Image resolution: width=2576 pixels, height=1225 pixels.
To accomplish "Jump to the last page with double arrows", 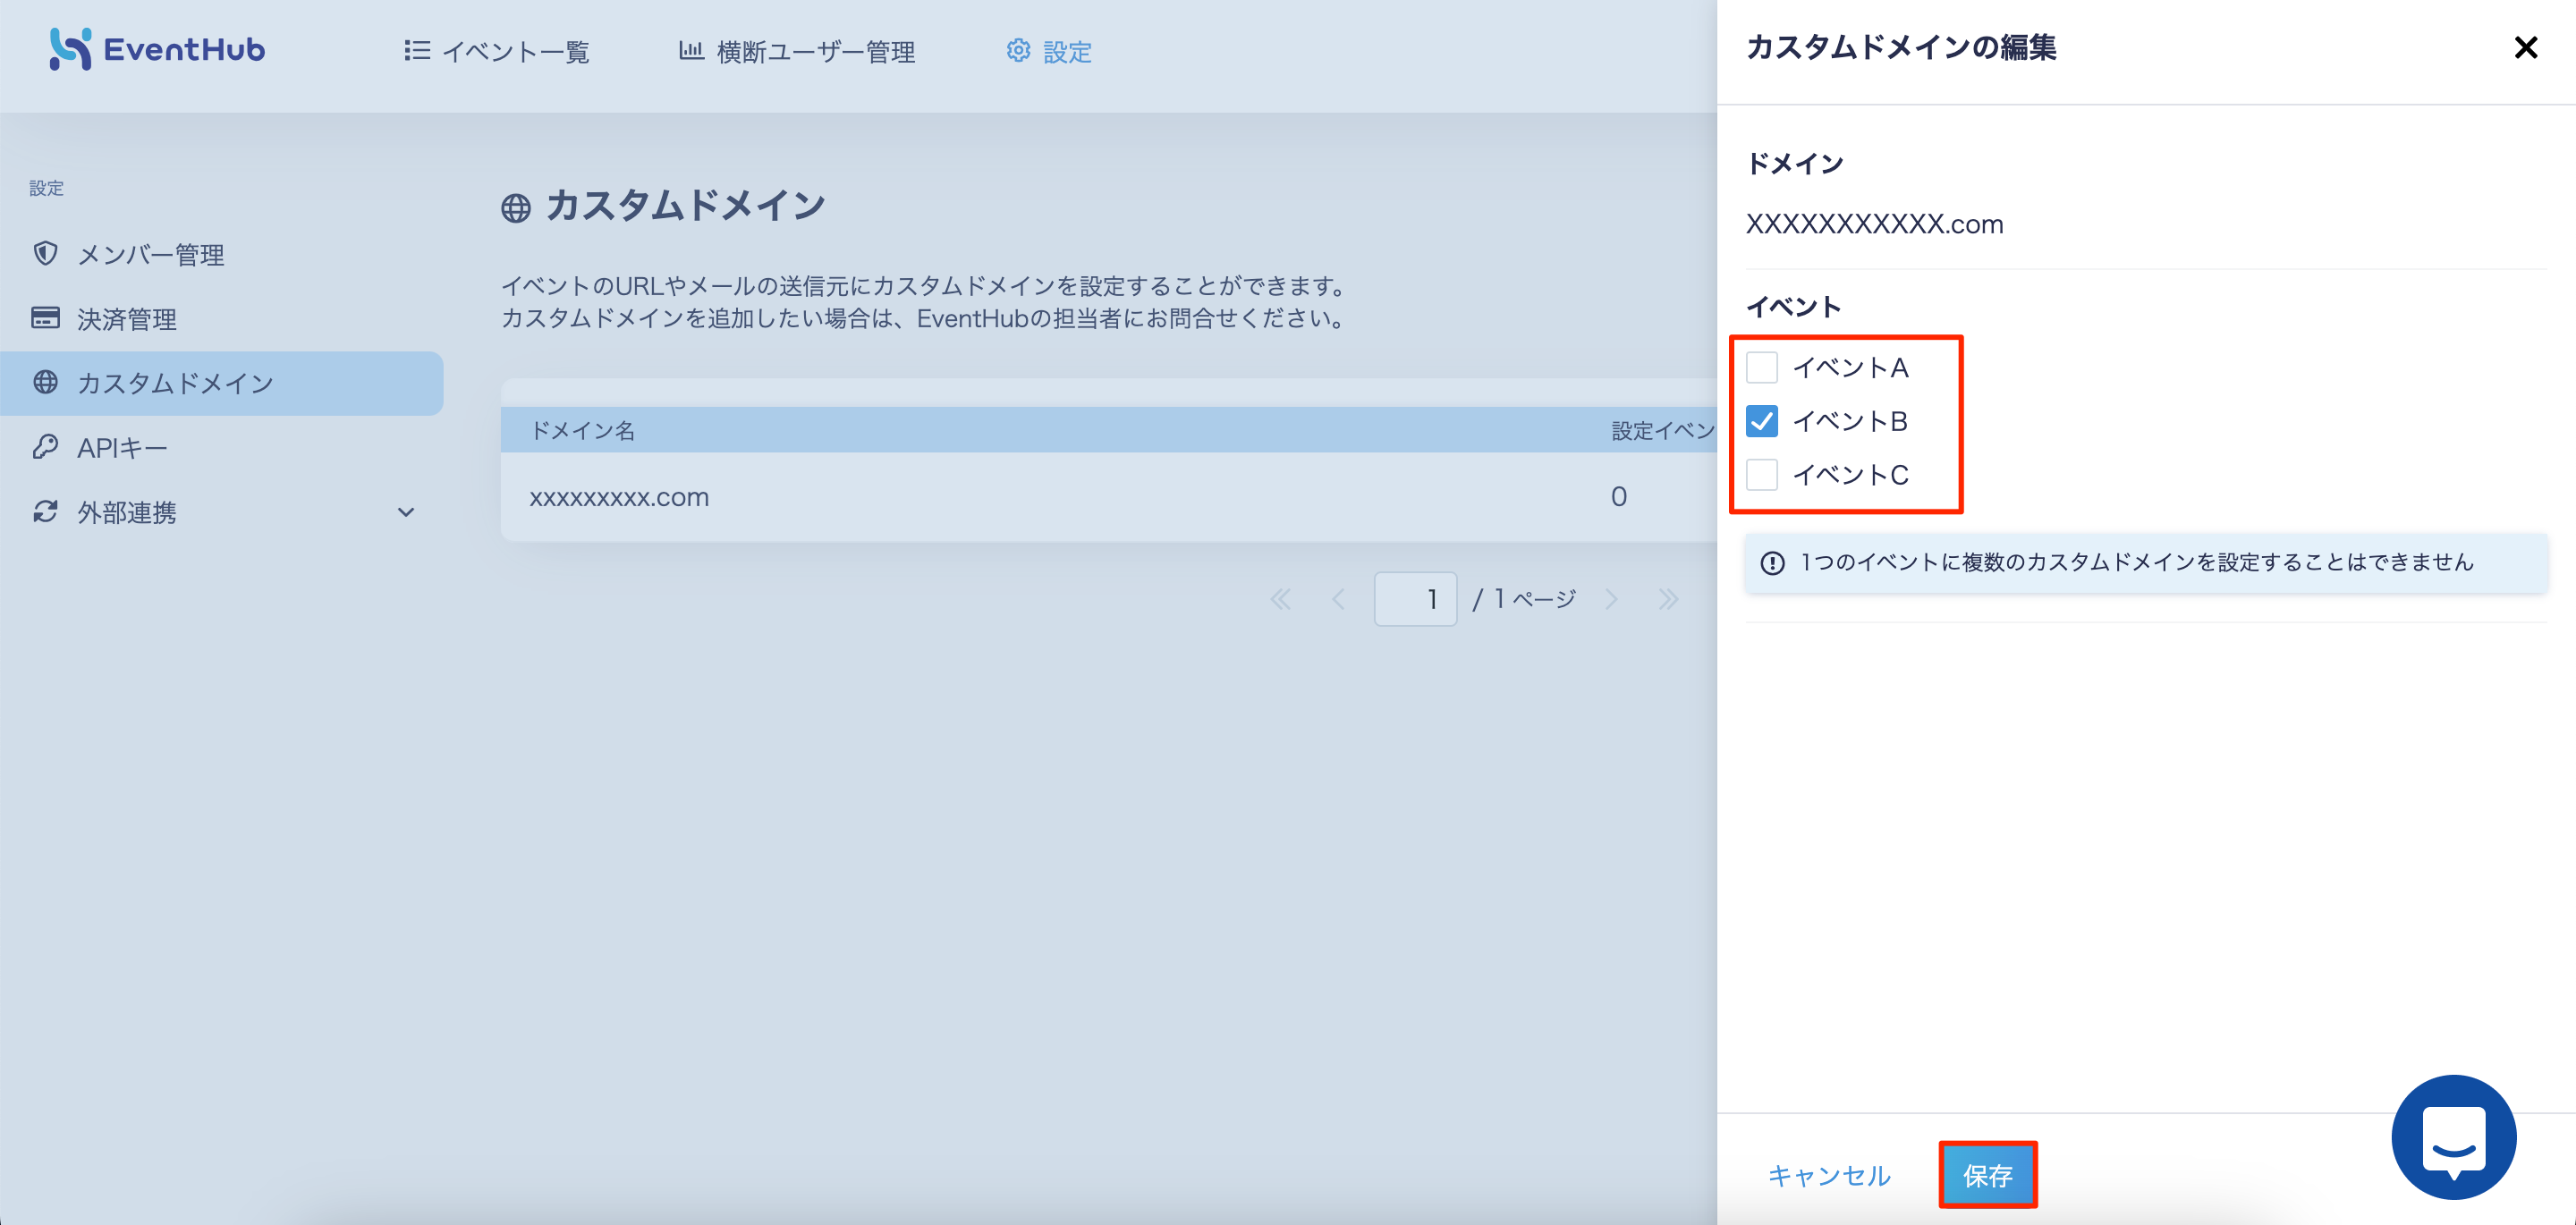I will coord(1668,598).
